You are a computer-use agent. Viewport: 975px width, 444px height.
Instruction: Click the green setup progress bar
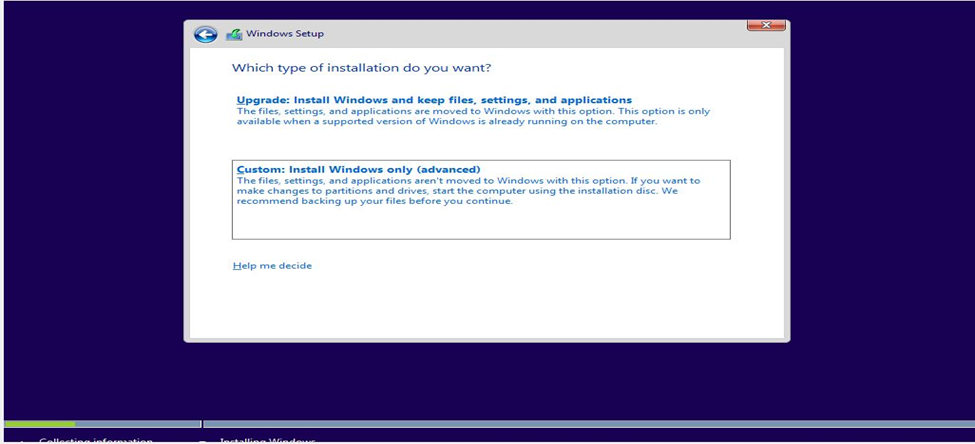point(40,424)
